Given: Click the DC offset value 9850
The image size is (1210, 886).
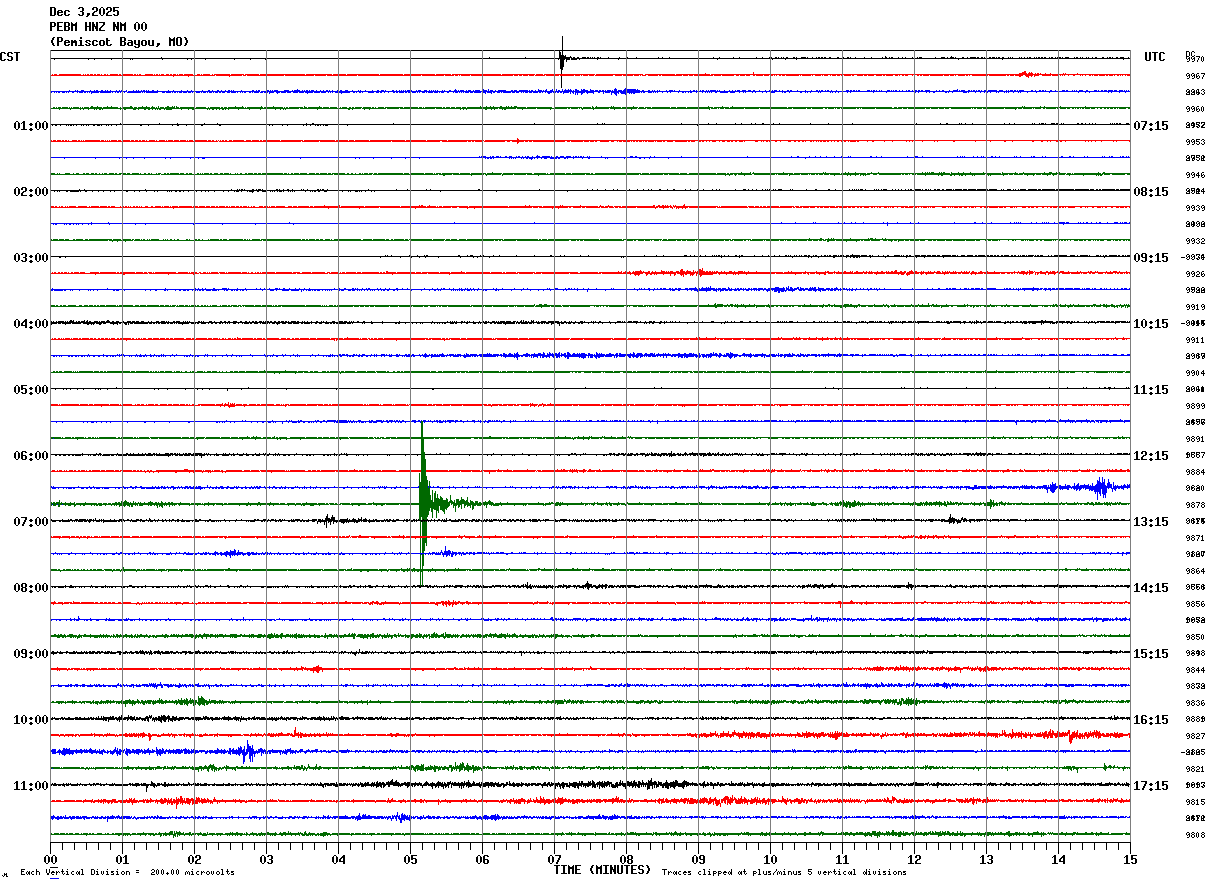Looking at the screenshot, I should coord(1194,637).
